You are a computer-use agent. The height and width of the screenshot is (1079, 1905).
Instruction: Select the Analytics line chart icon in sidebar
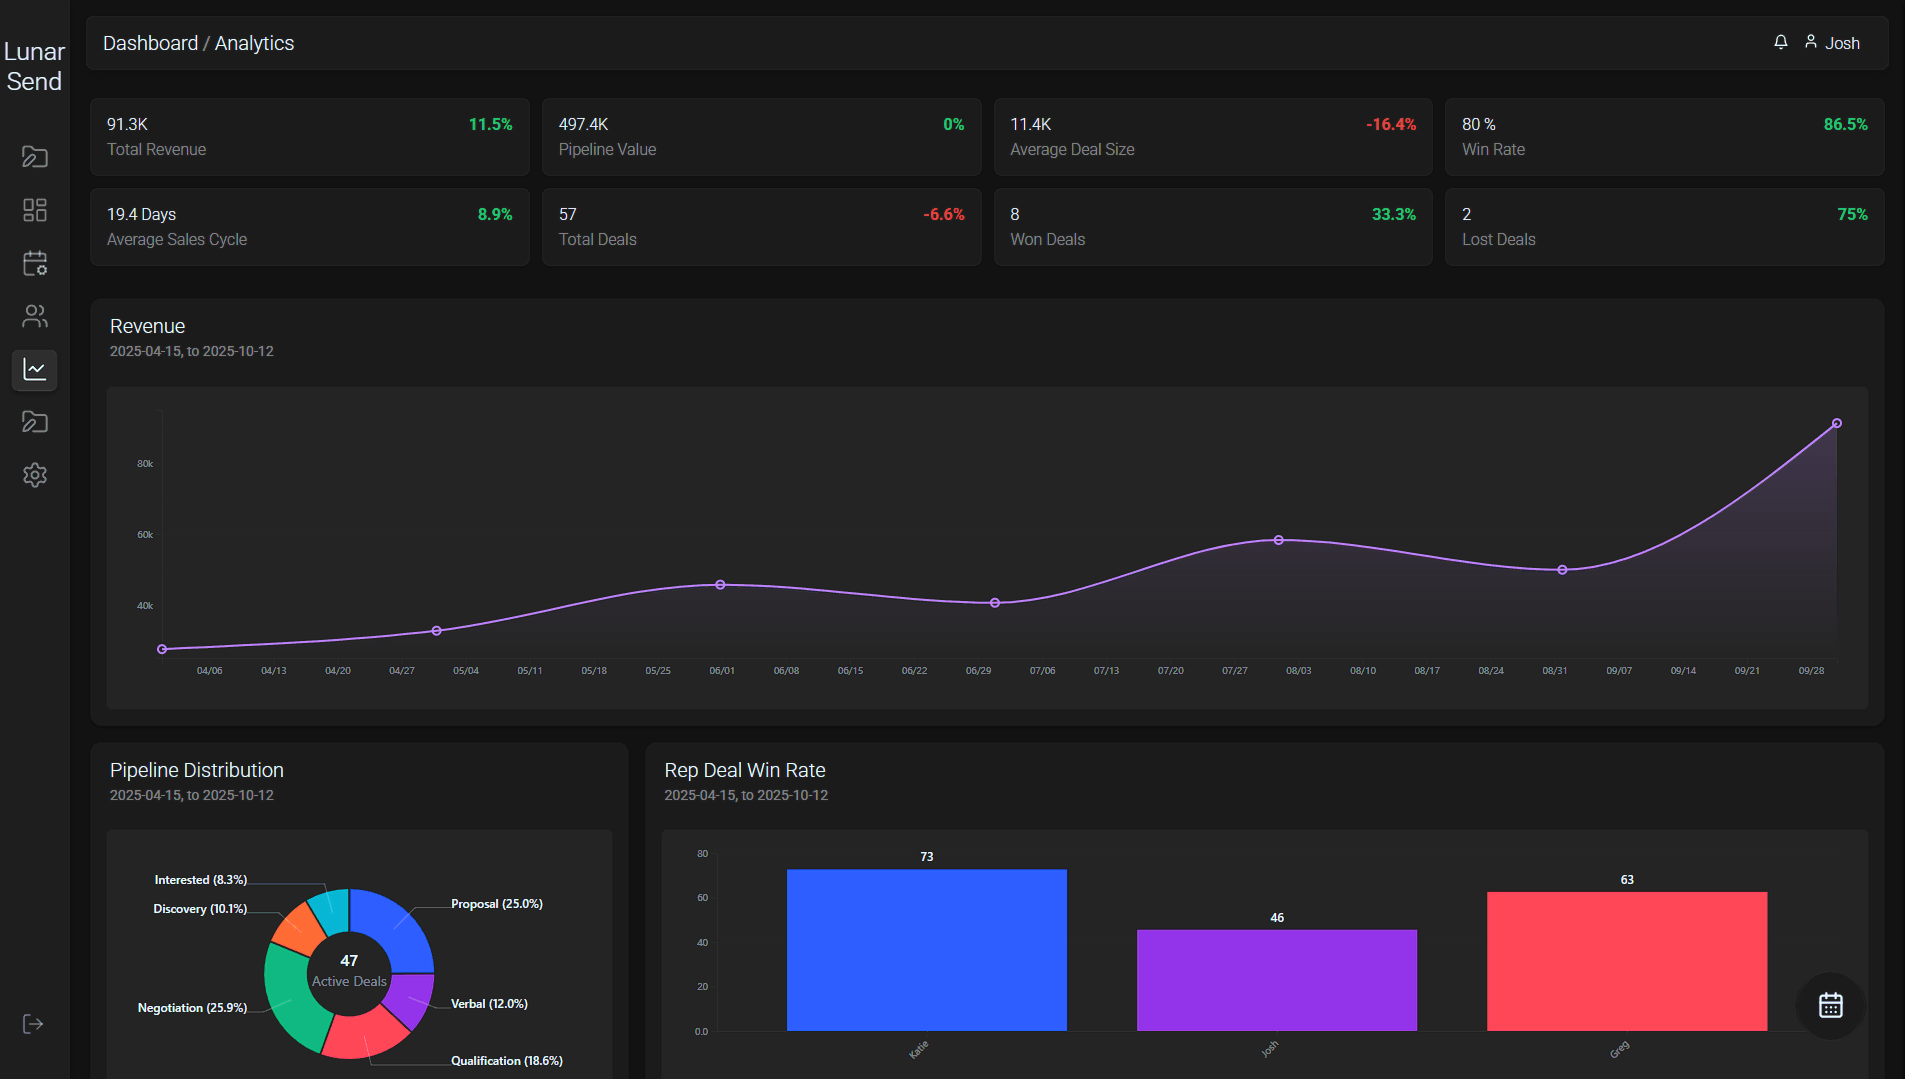(35, 370)
